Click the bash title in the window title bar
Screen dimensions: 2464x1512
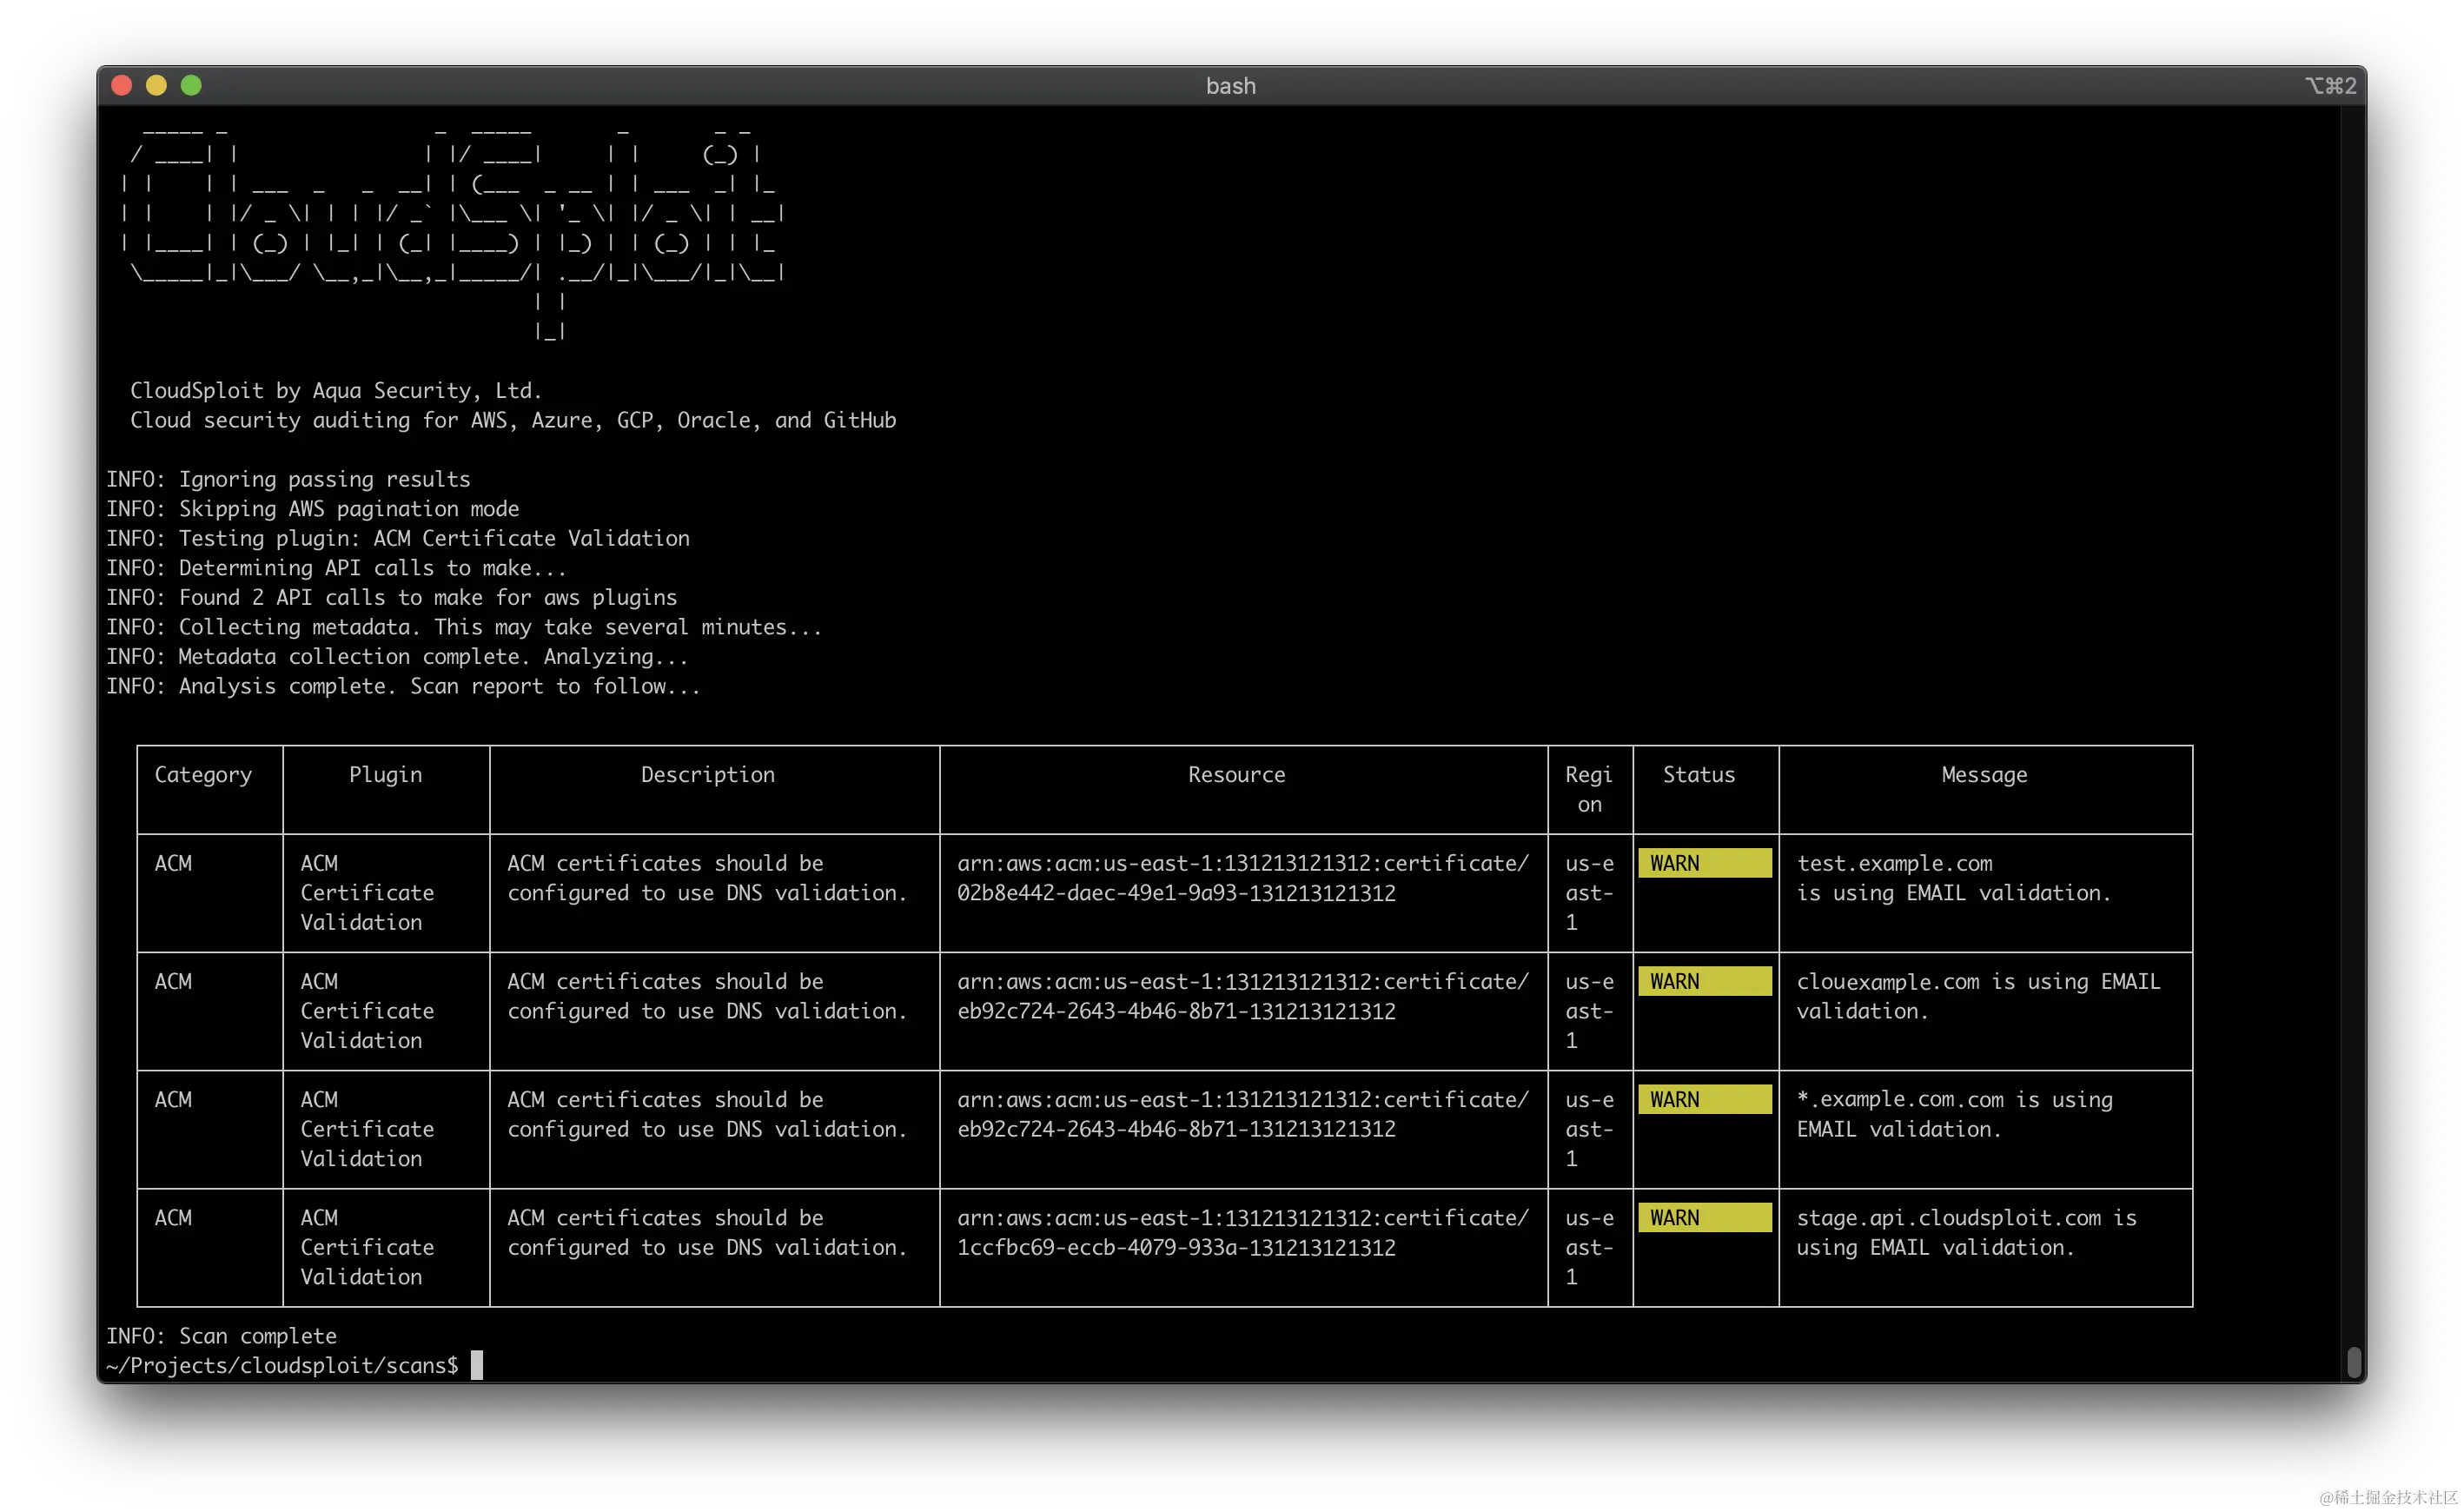[1230, 86]
